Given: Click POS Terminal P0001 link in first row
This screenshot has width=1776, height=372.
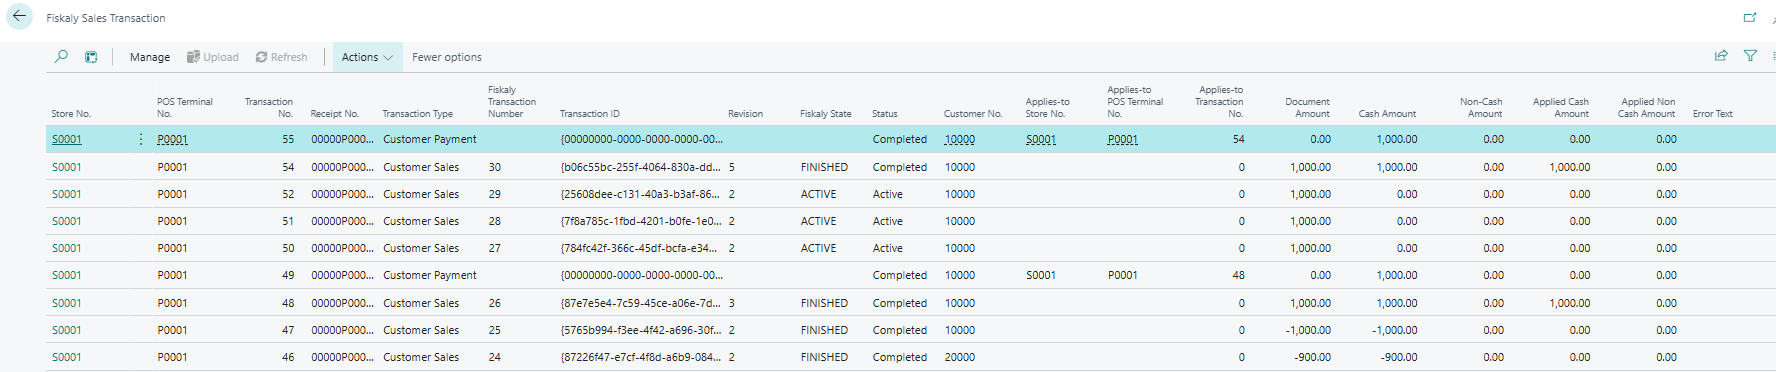Looking at the screenshot, I should [172, 139].
